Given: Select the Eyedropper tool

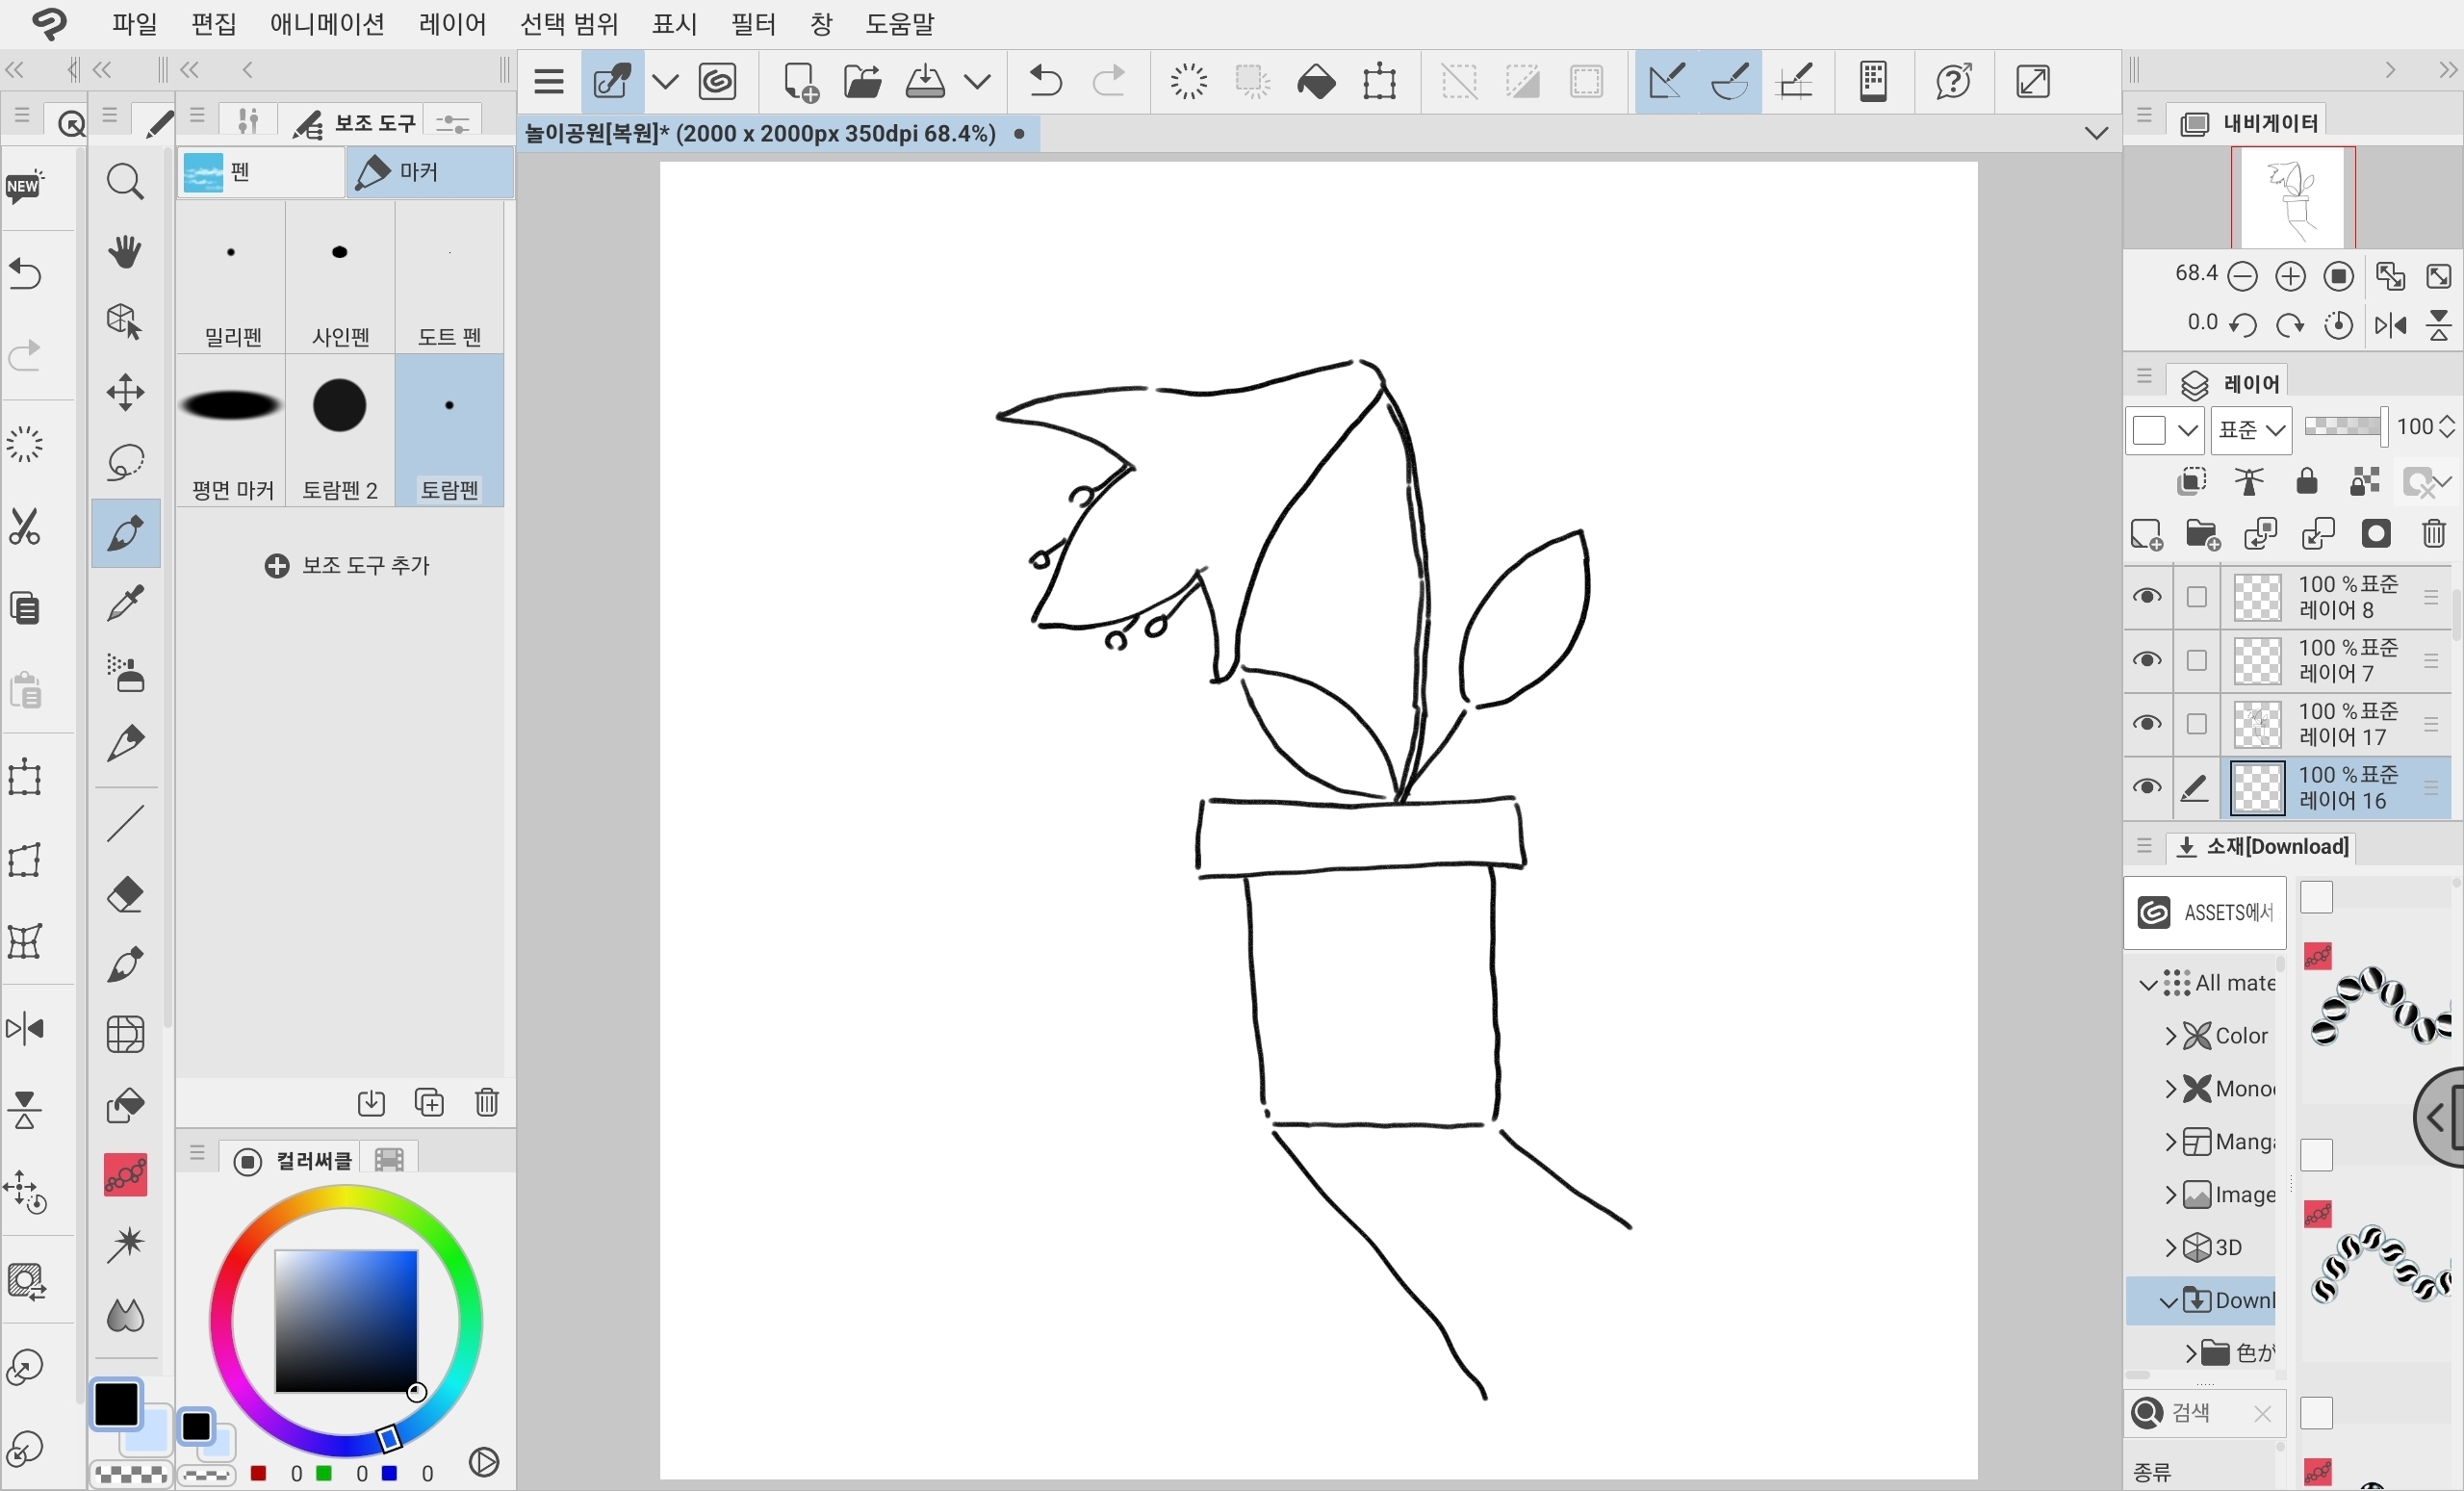Looking at the screenshot, I should [125, 604].
